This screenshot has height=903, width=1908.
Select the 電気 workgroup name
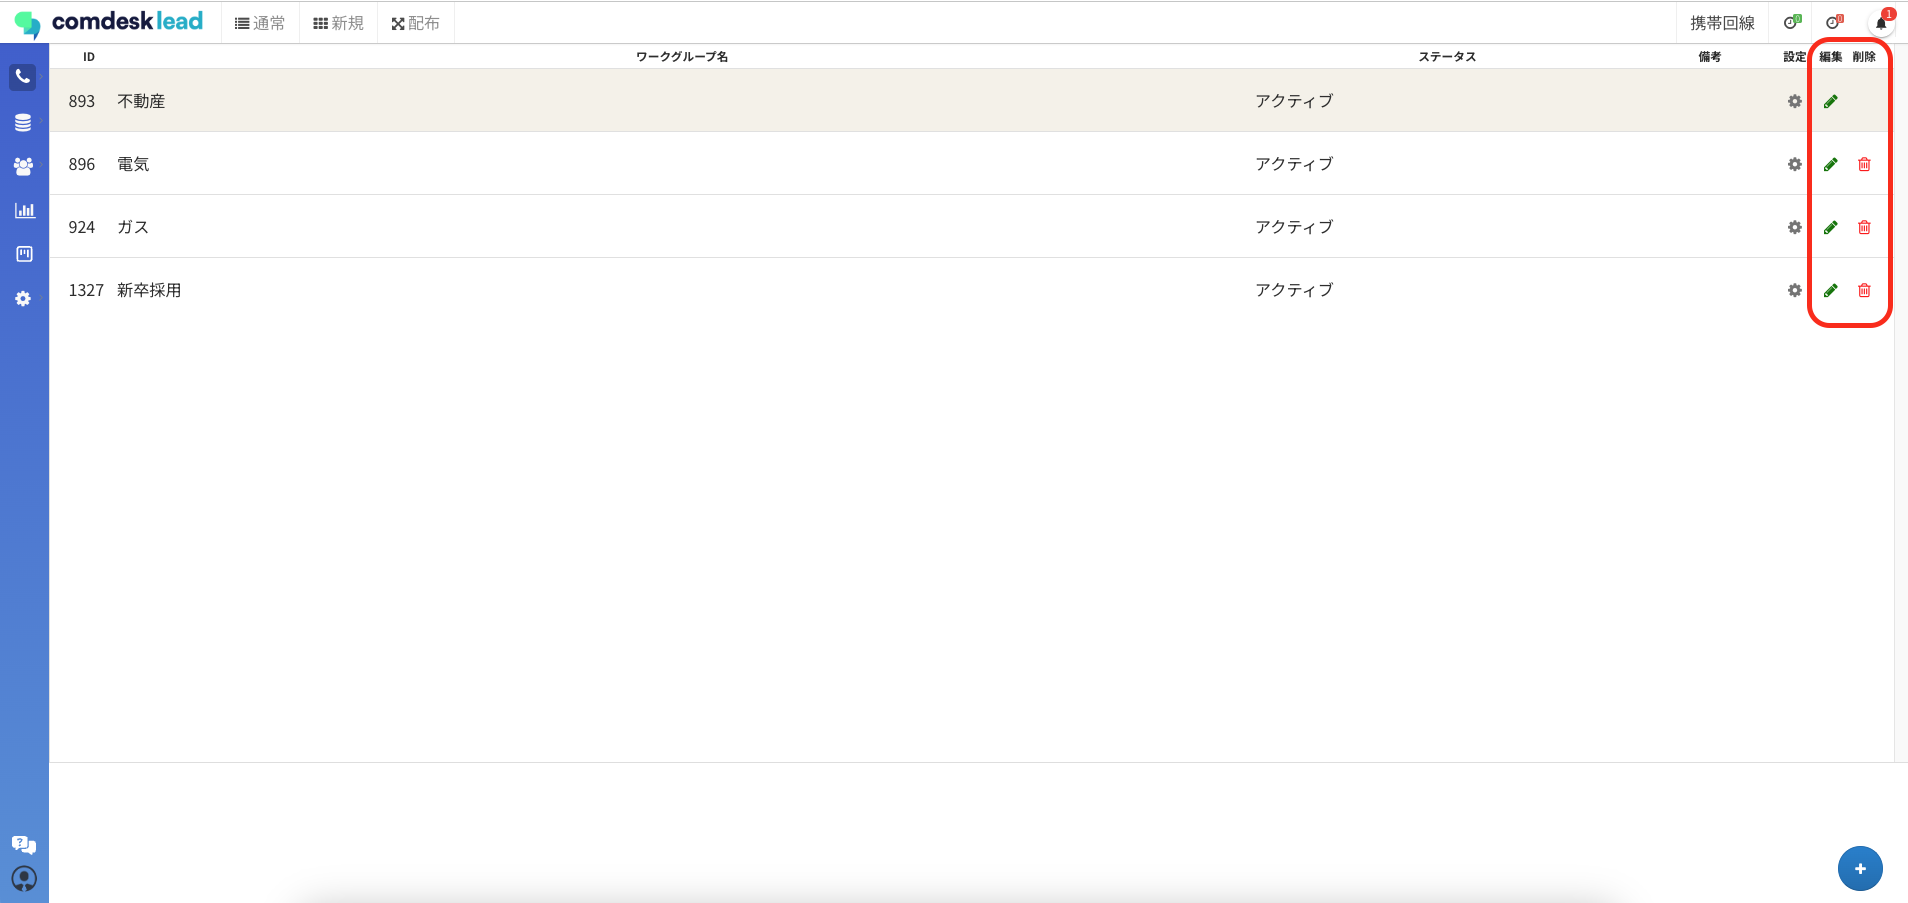pyautogui.click(x=133, y=164)
